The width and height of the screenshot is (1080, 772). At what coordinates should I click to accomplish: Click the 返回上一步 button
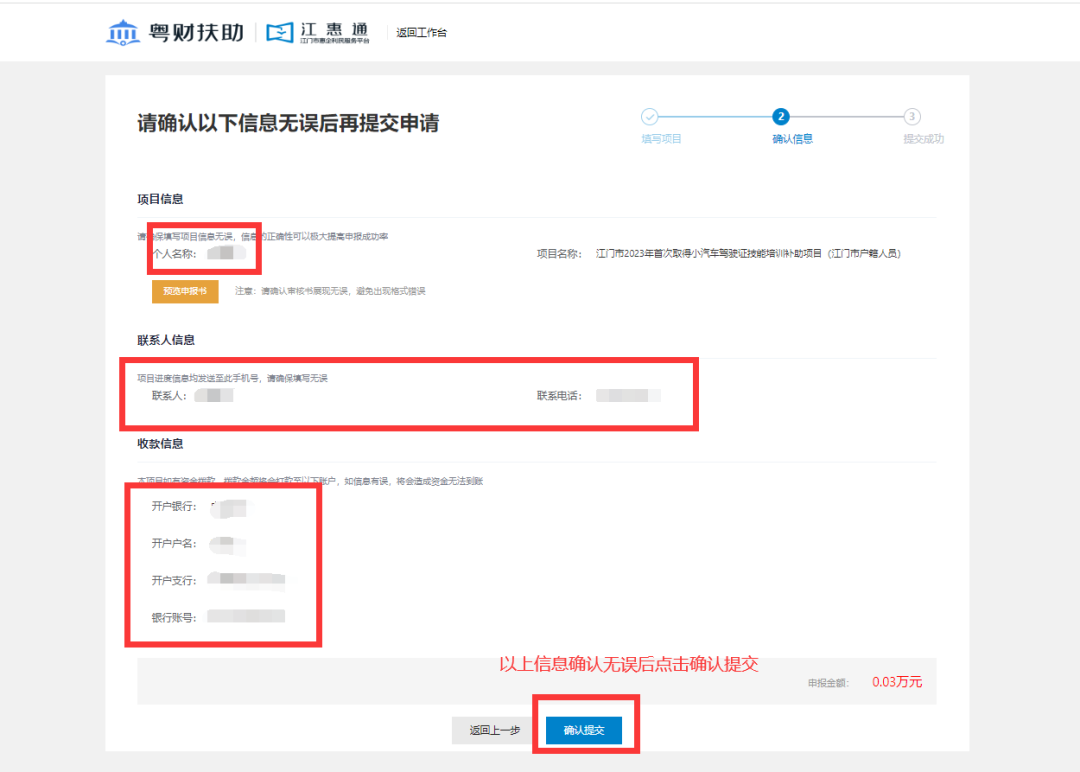494,731
